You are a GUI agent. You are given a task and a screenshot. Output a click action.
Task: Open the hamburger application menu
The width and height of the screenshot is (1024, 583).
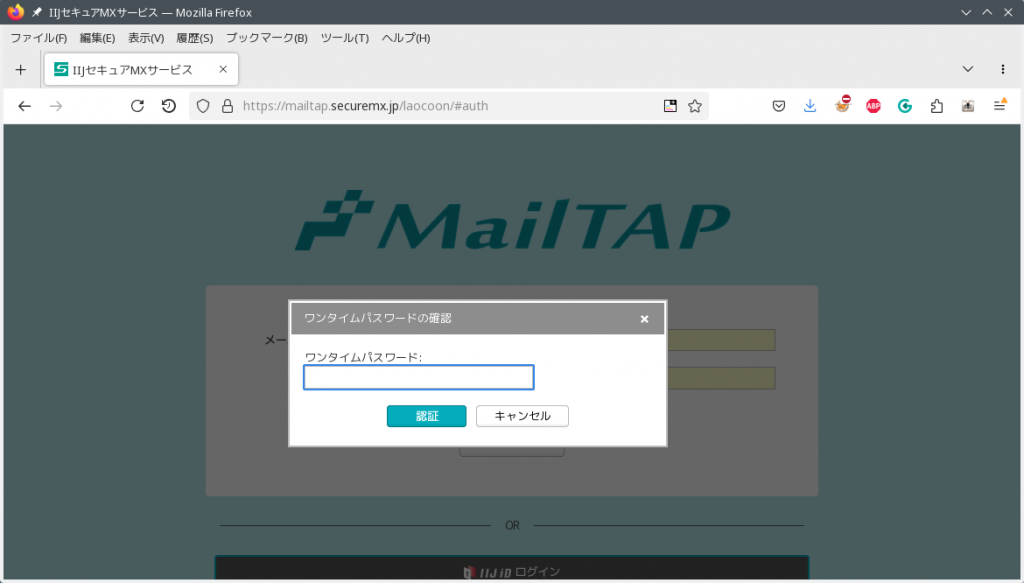1000,105
